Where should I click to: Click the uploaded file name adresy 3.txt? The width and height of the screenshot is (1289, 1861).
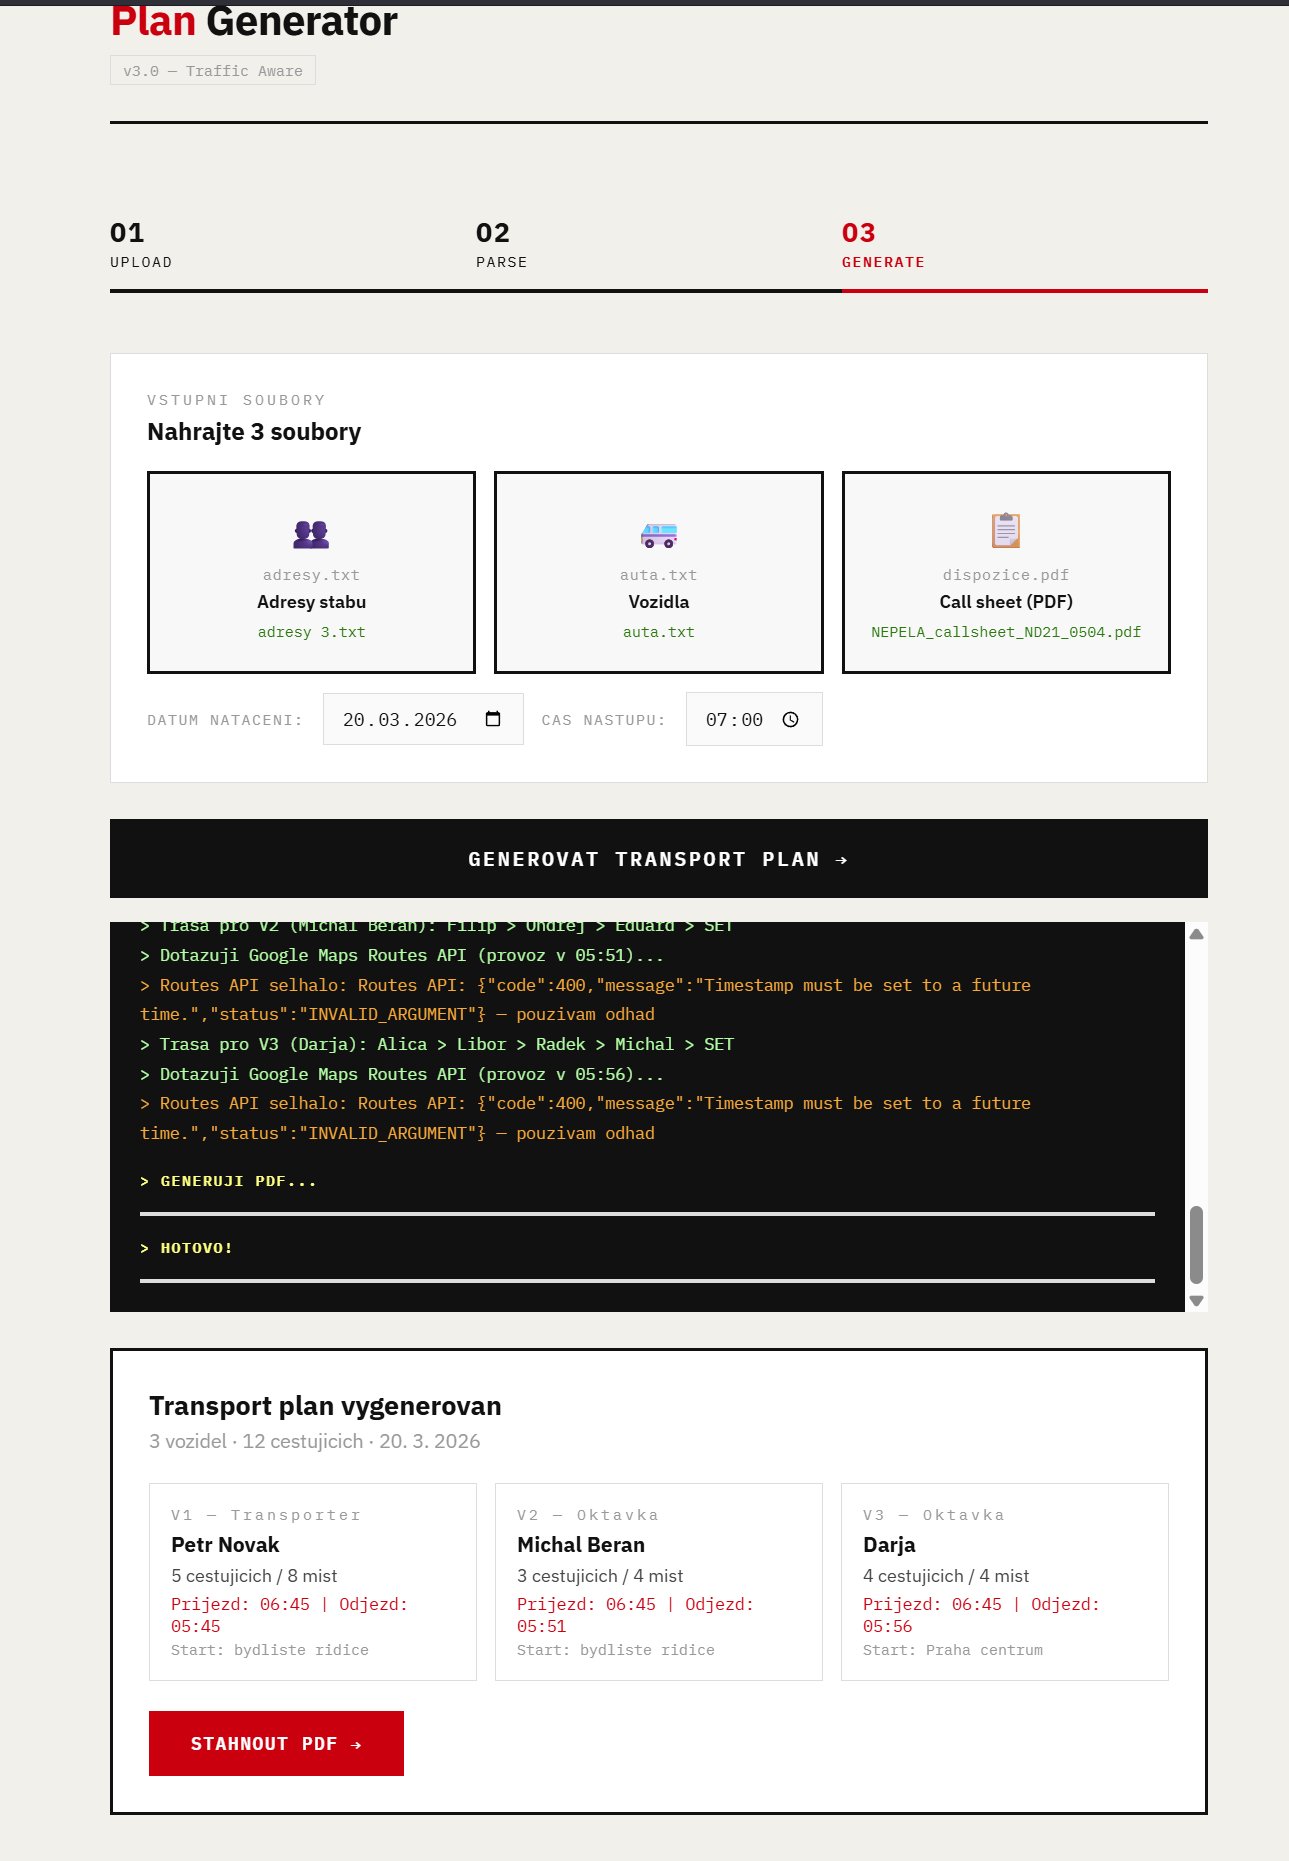[x=311, y=632]
